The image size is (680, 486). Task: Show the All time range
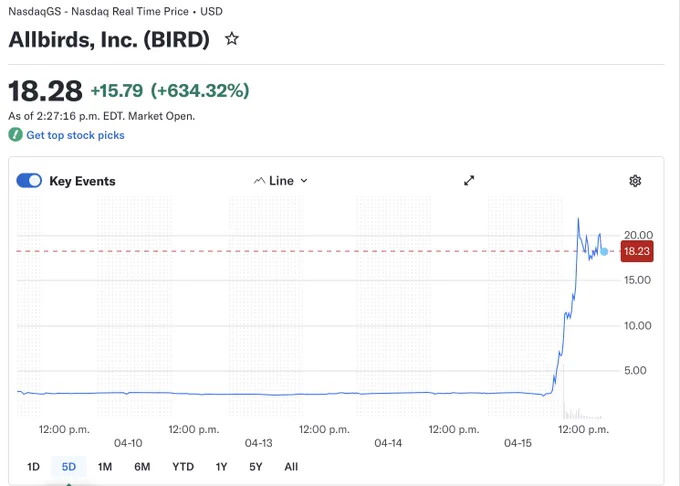pos(291,467)
